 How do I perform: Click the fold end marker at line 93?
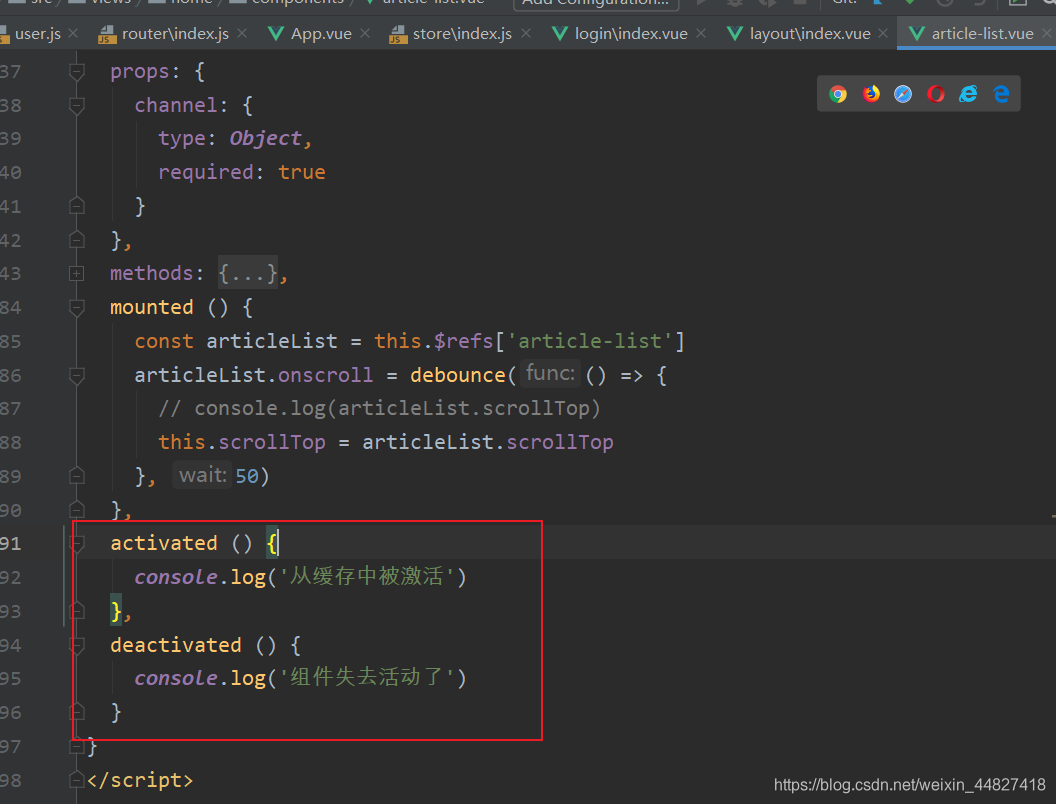click(77, 611)
